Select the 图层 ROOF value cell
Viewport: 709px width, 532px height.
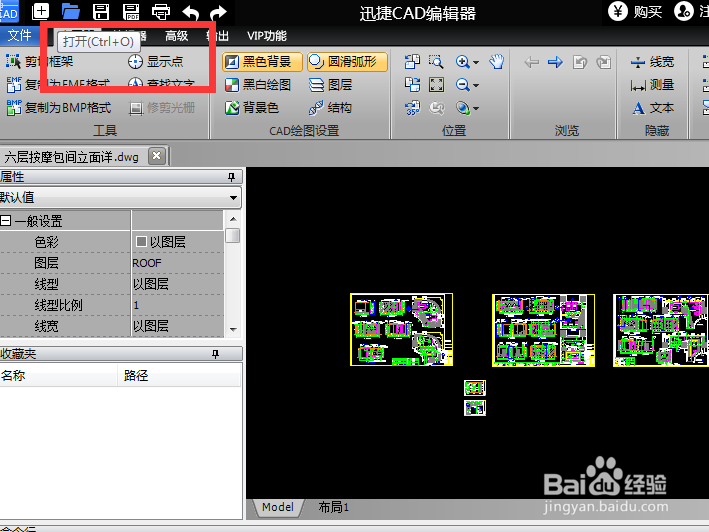178,263
